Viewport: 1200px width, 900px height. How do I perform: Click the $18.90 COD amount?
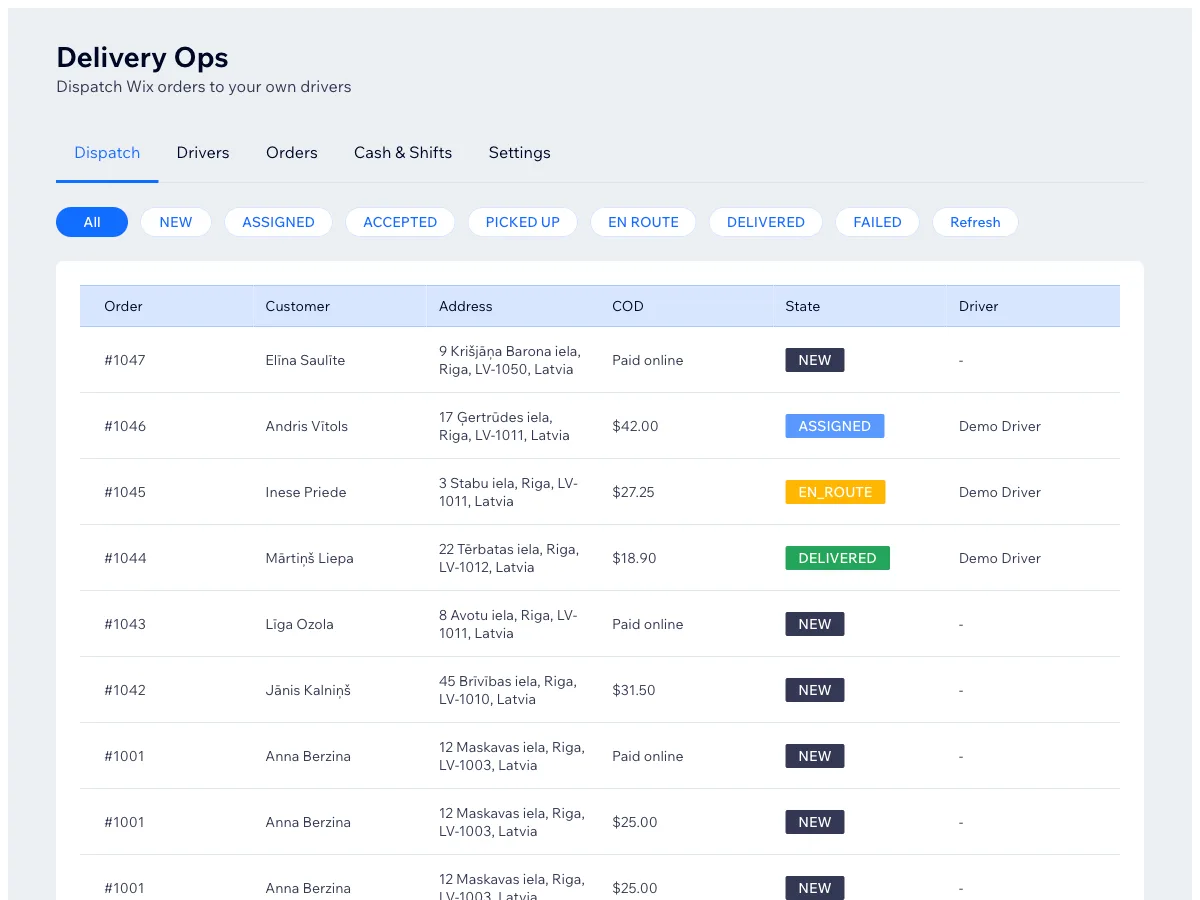click(x=634, y=558)
